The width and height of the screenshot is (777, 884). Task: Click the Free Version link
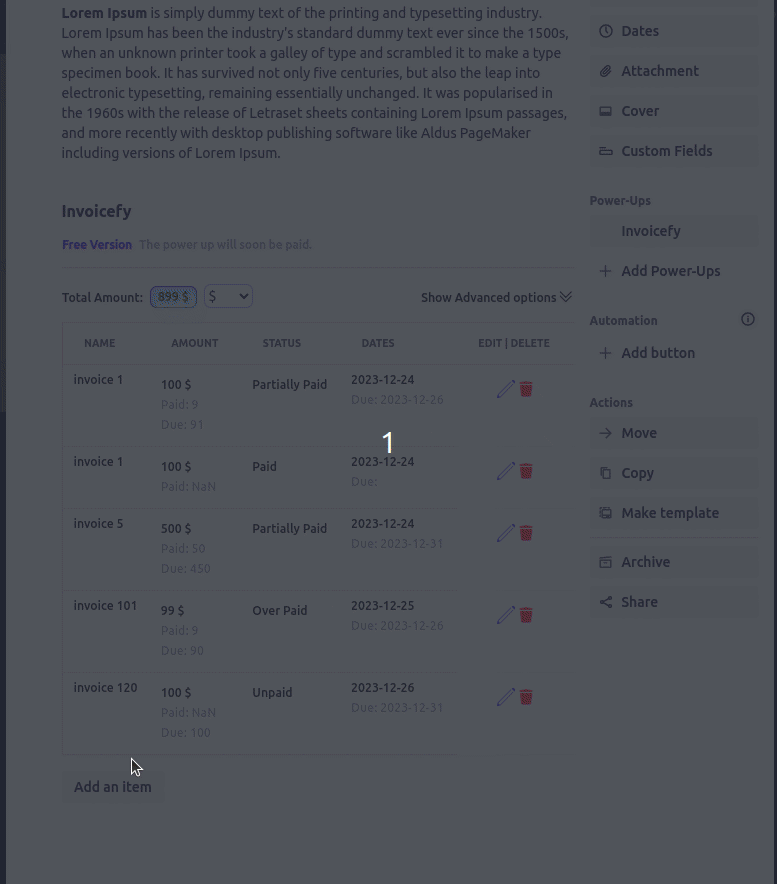[96, 244]
